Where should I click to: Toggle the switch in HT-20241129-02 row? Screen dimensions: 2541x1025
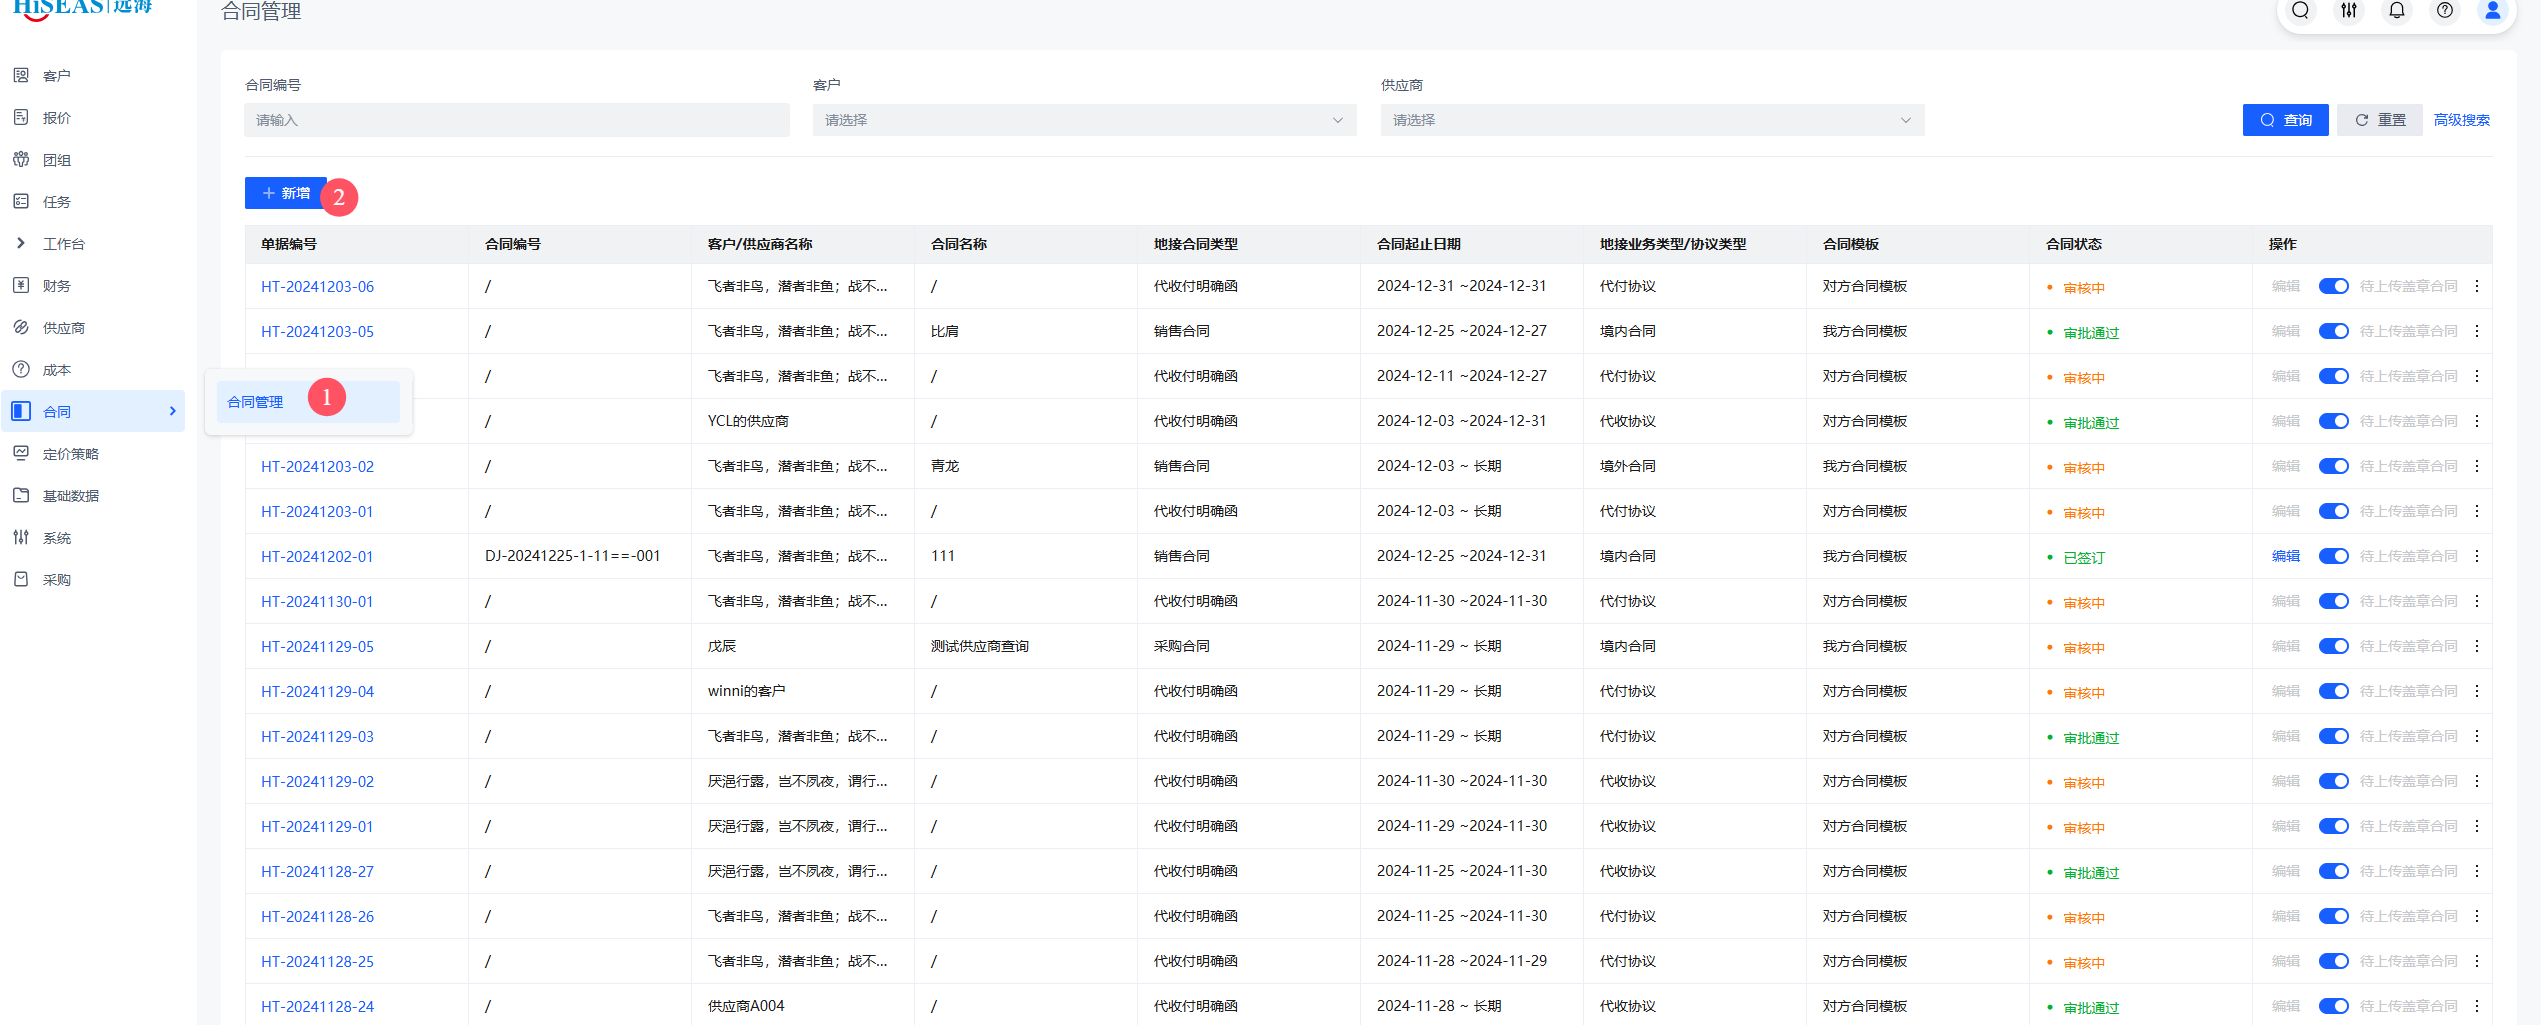2334,781
